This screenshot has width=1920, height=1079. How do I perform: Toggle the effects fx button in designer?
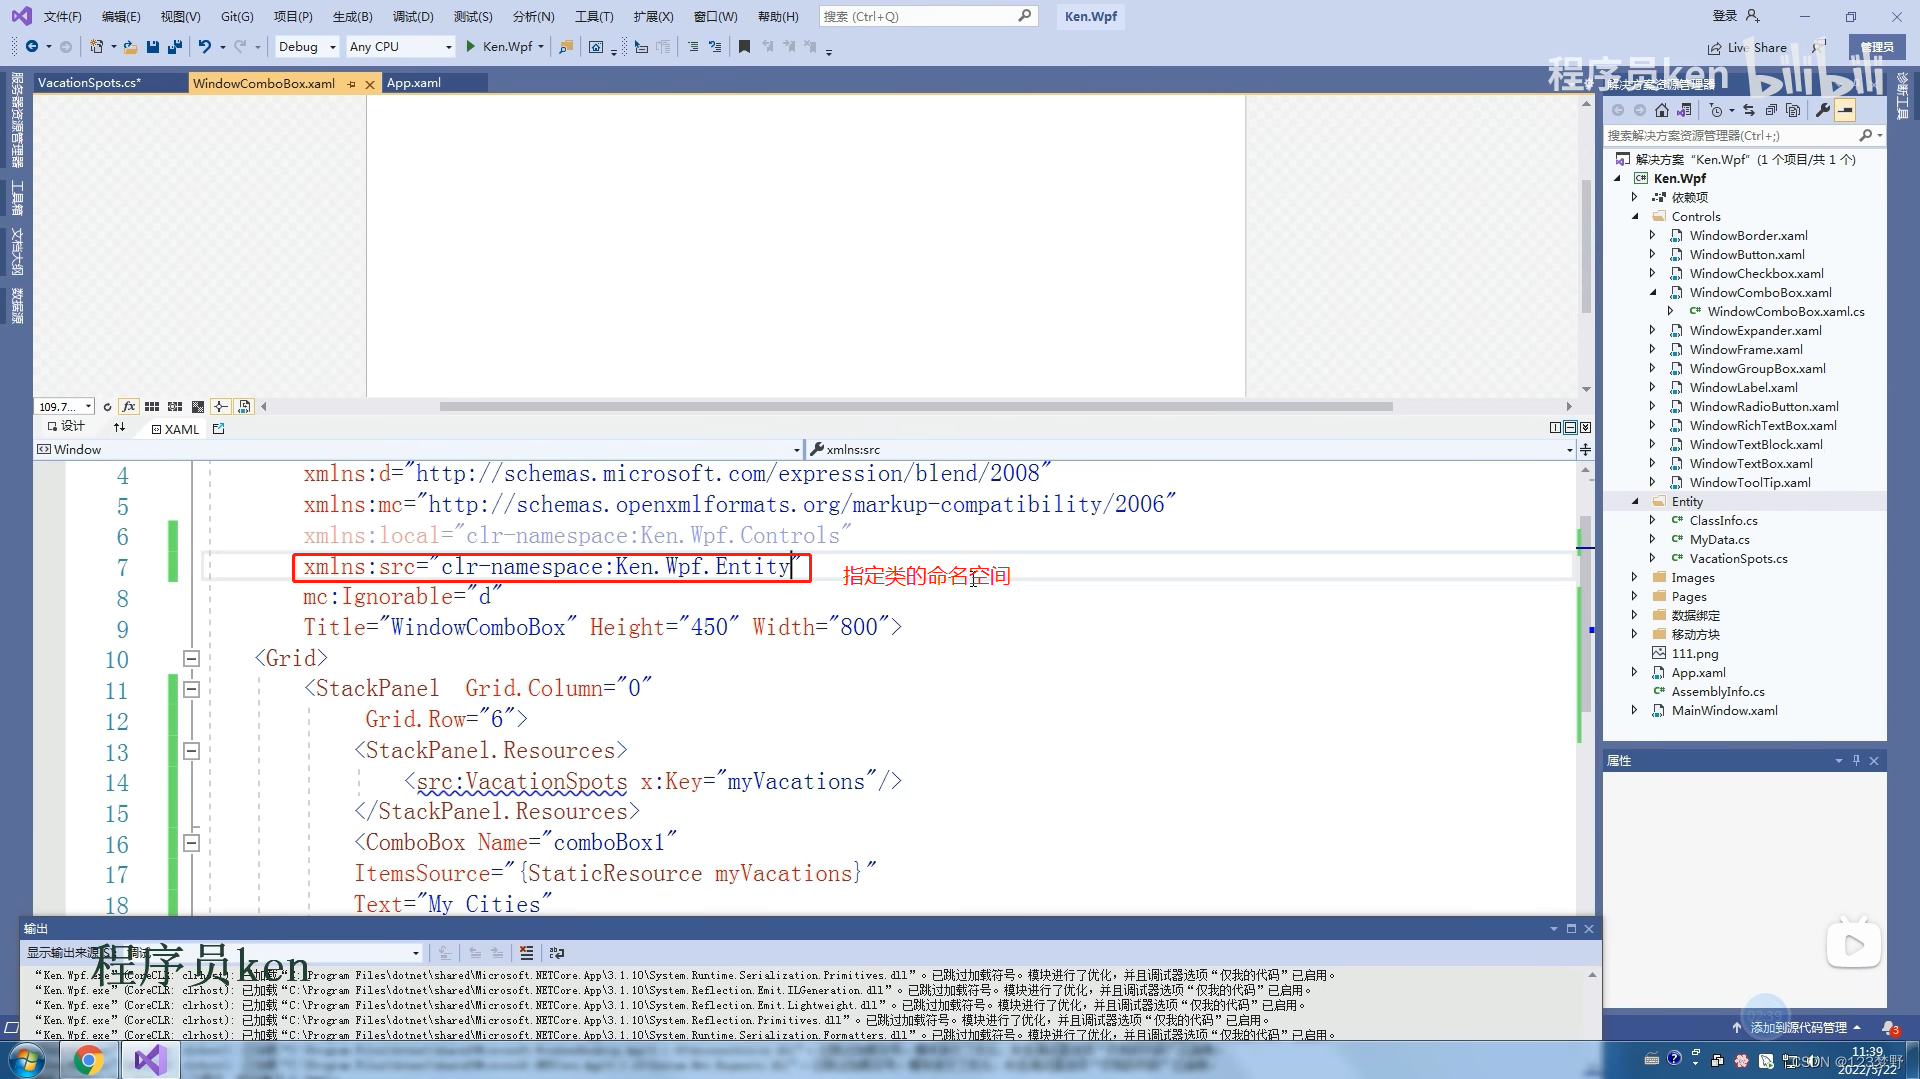pyautogui.click(x=129, y=407)
